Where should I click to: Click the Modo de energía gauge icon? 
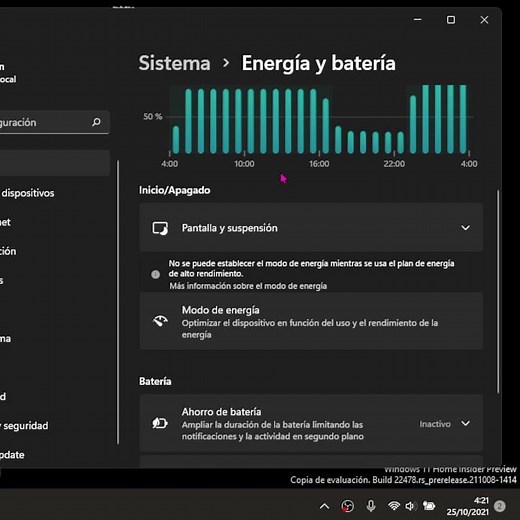pyautogui.click(x=160, y=321)
